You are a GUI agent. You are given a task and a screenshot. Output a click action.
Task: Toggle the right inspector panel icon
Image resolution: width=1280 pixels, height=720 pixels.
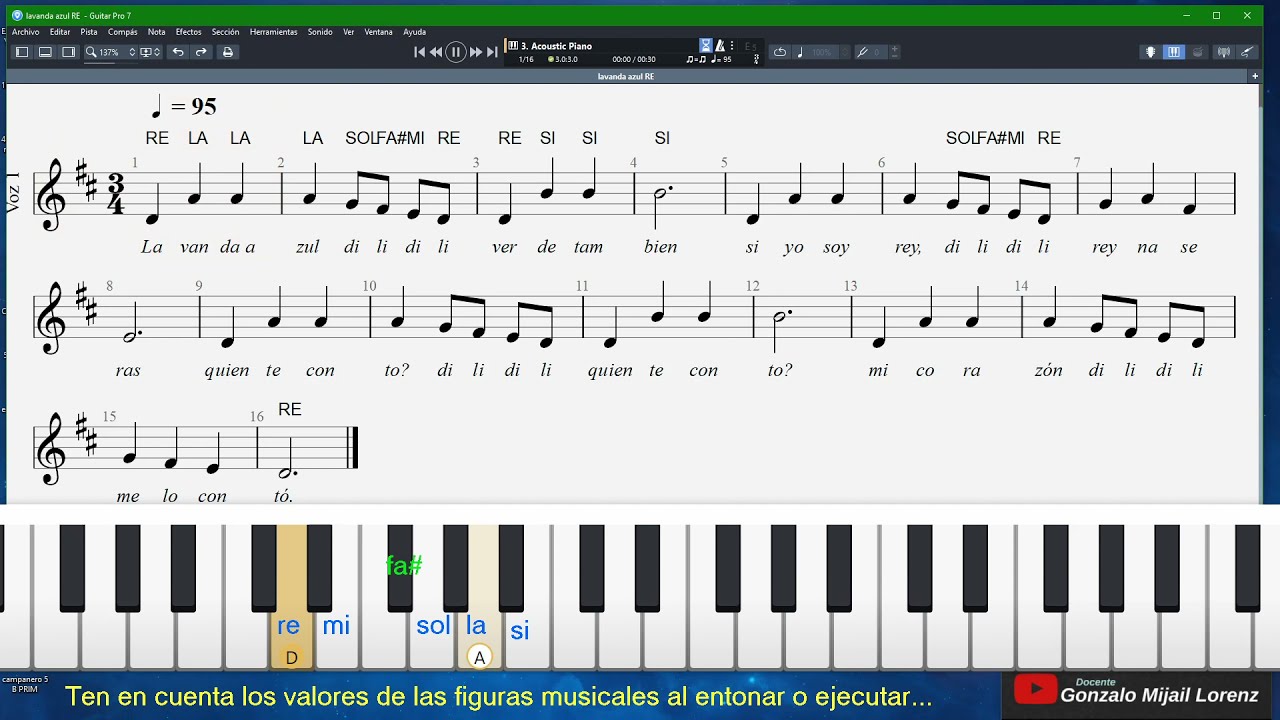click(x=68, y=52)
